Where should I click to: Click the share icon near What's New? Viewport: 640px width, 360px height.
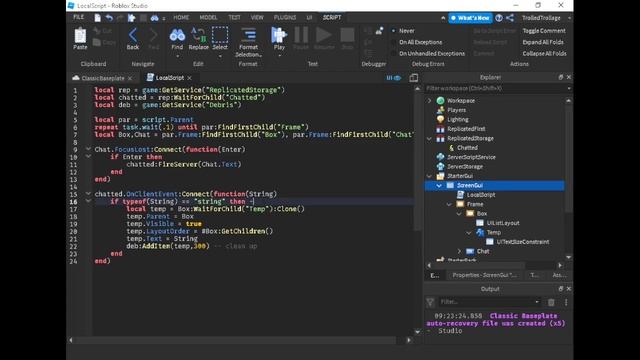tap(510, 18)
